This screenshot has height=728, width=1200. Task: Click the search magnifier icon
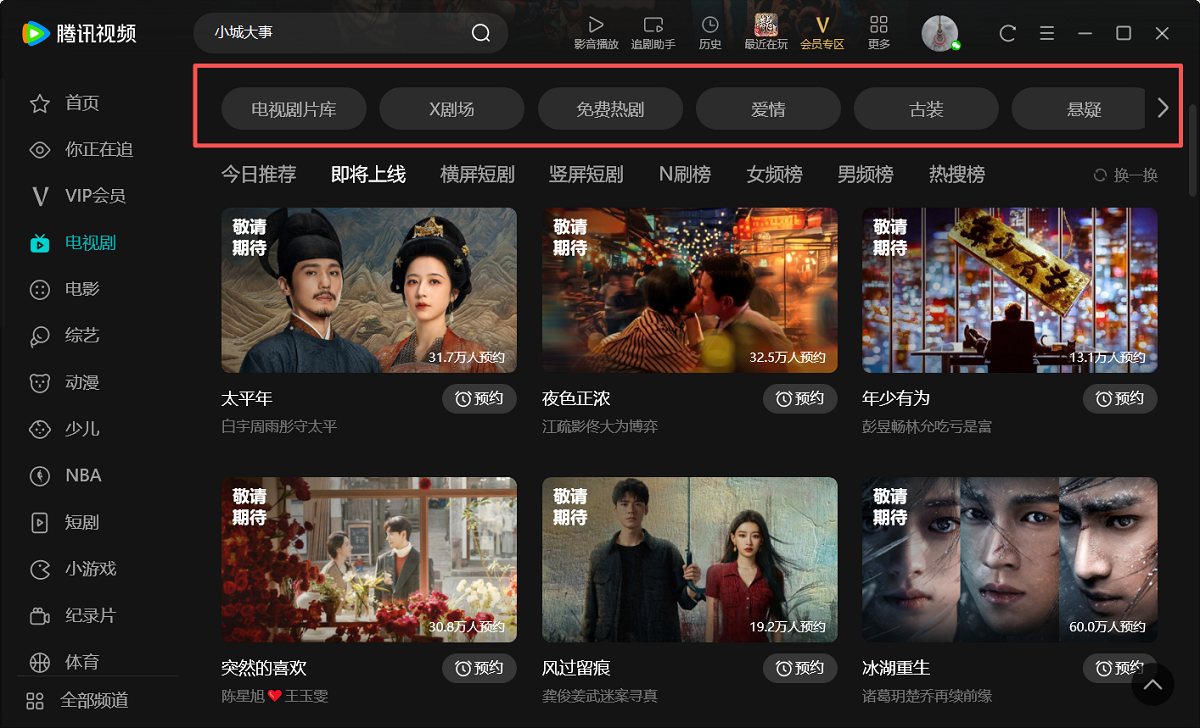tap(481, 33)
